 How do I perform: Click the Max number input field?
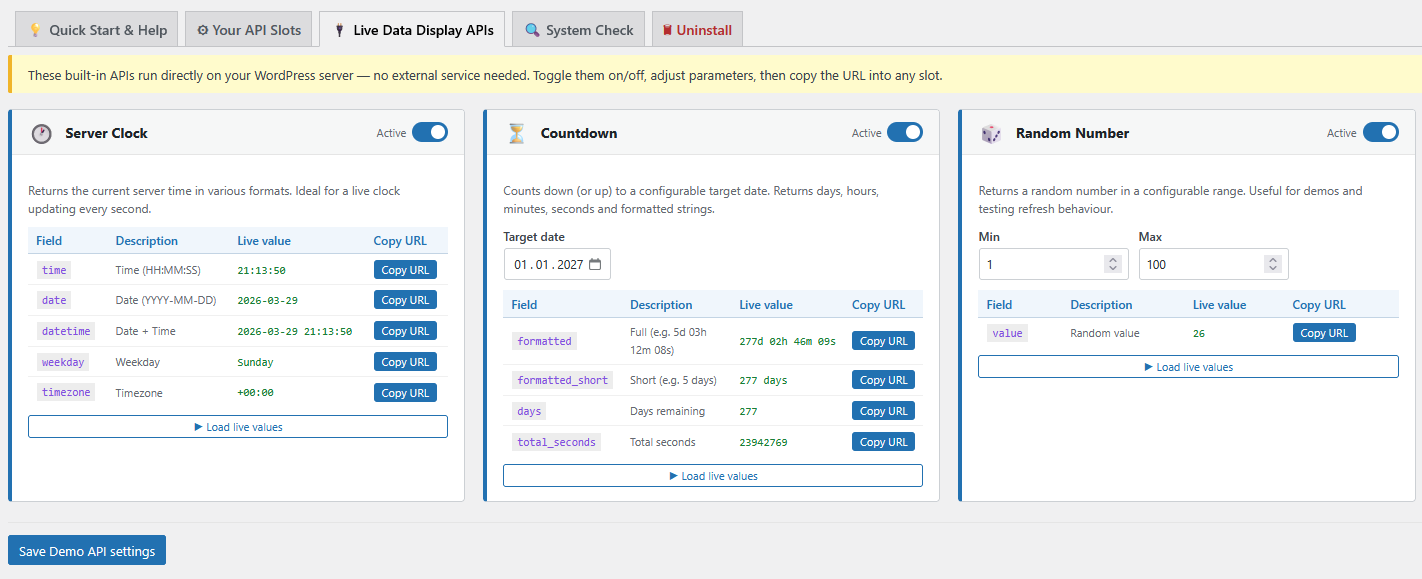pyautogui.click(x=1213, y=264)
